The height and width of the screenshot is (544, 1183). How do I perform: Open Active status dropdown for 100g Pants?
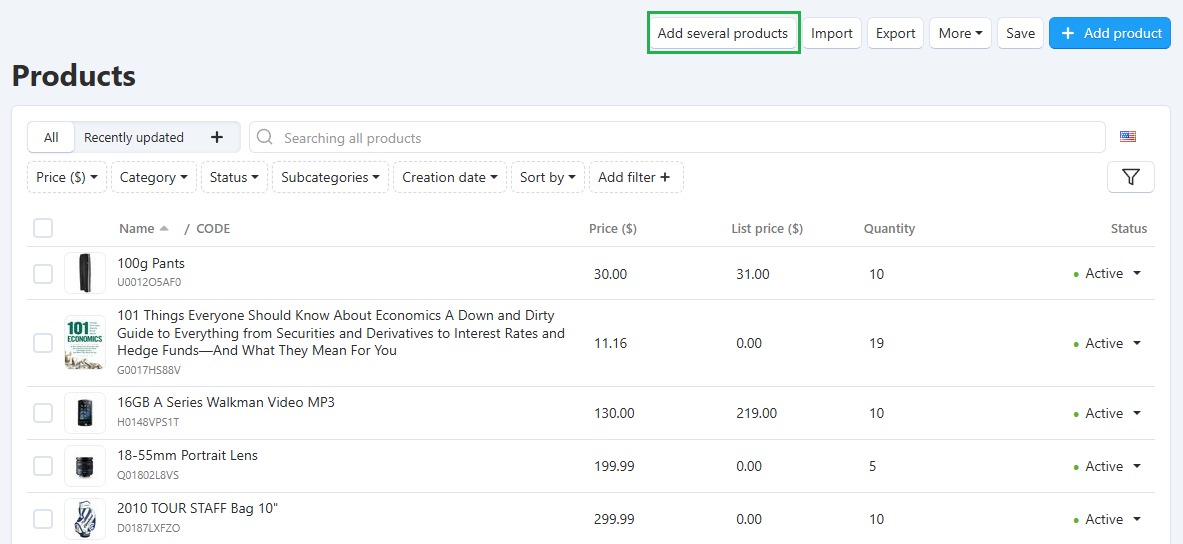(1108, 274)
